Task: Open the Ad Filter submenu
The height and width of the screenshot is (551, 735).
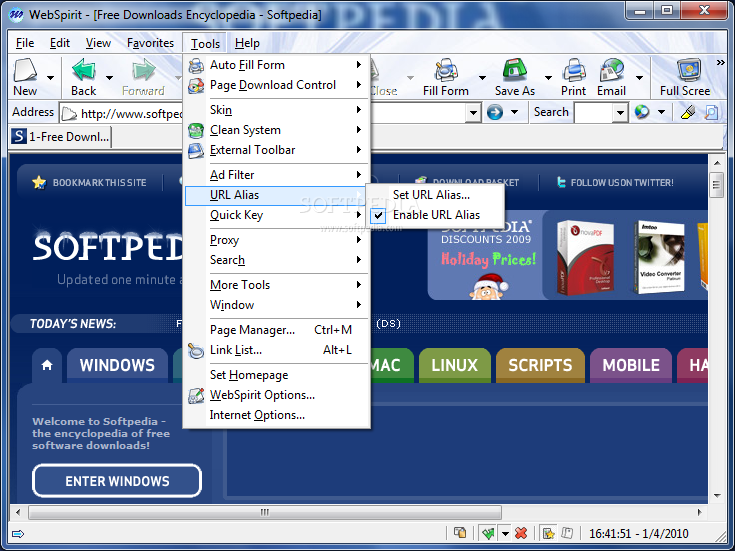Action: click(276, 175)
